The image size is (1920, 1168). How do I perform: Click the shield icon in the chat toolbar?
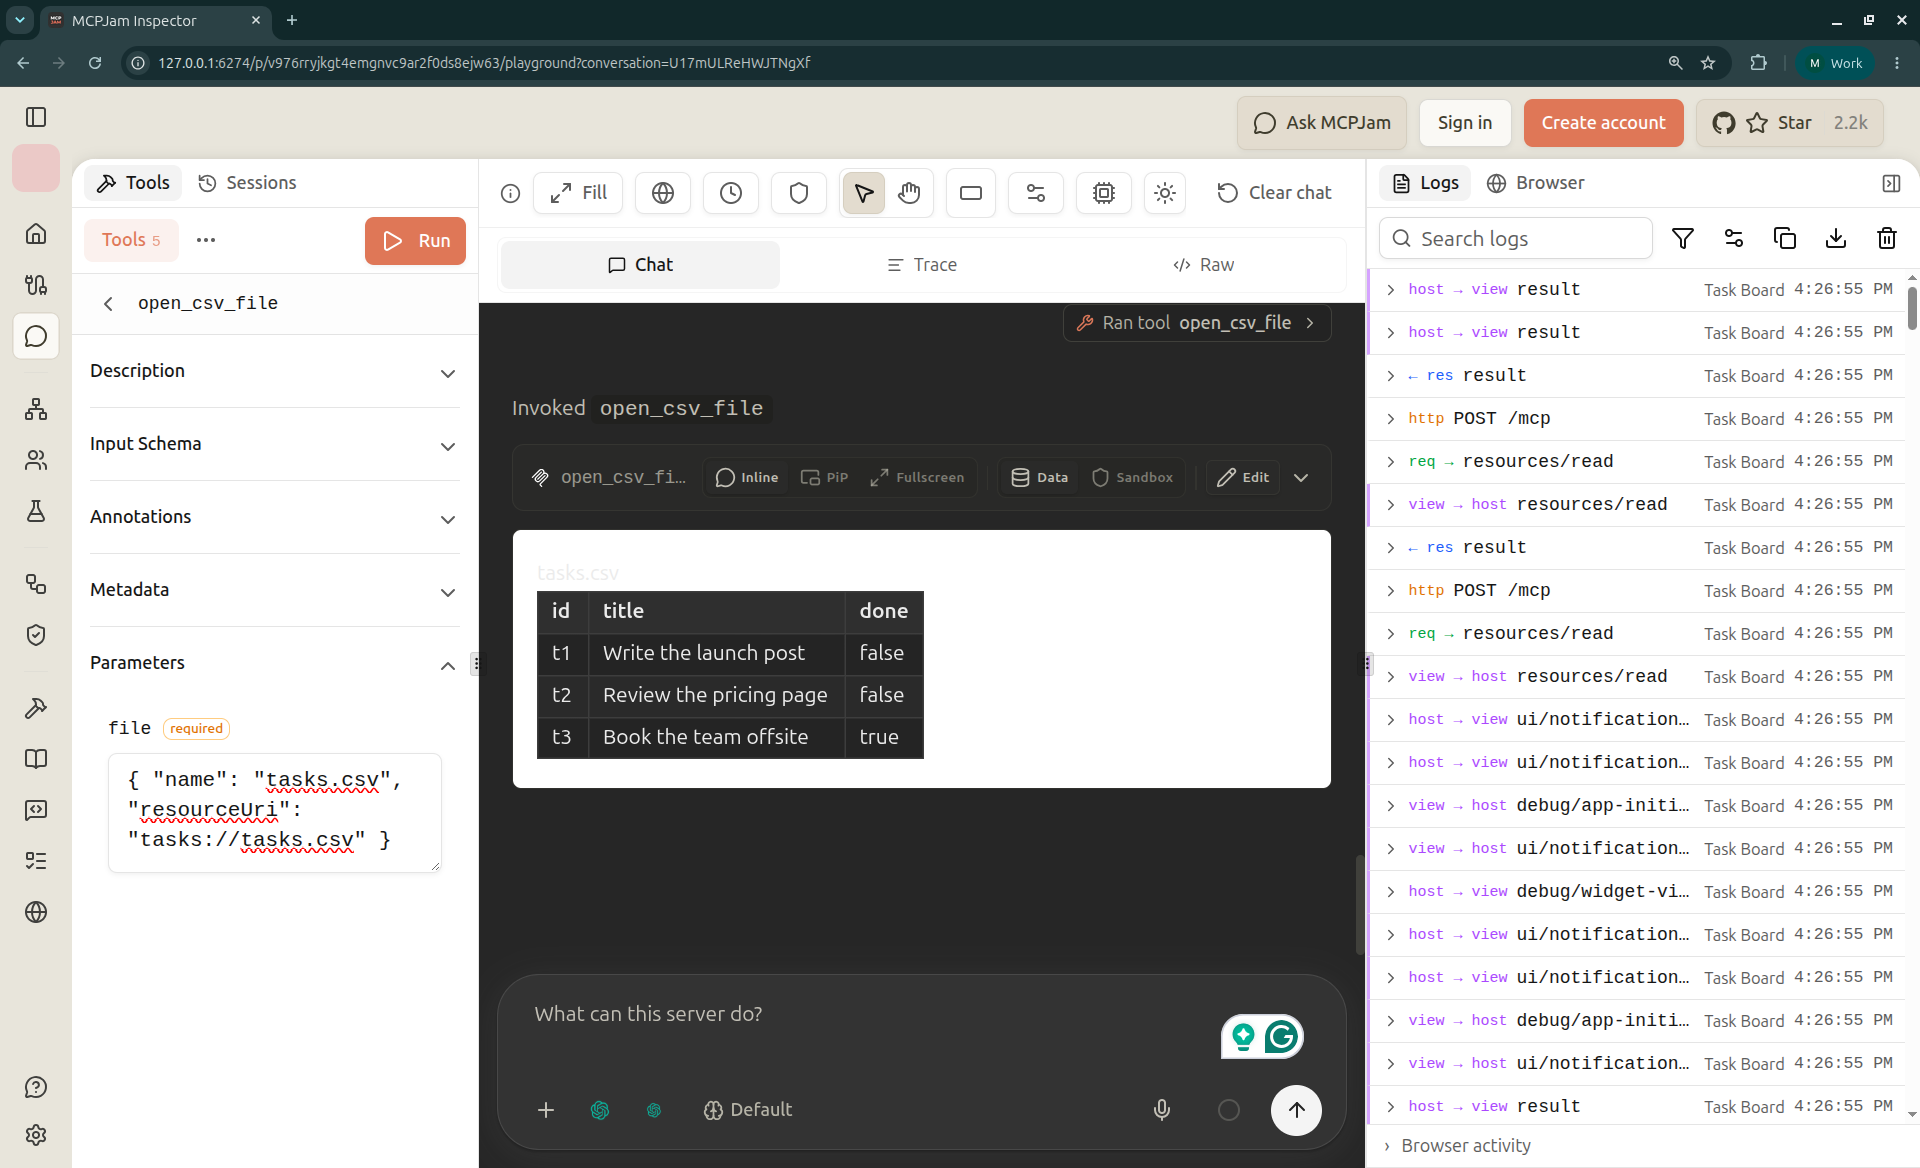pos(799,193)
